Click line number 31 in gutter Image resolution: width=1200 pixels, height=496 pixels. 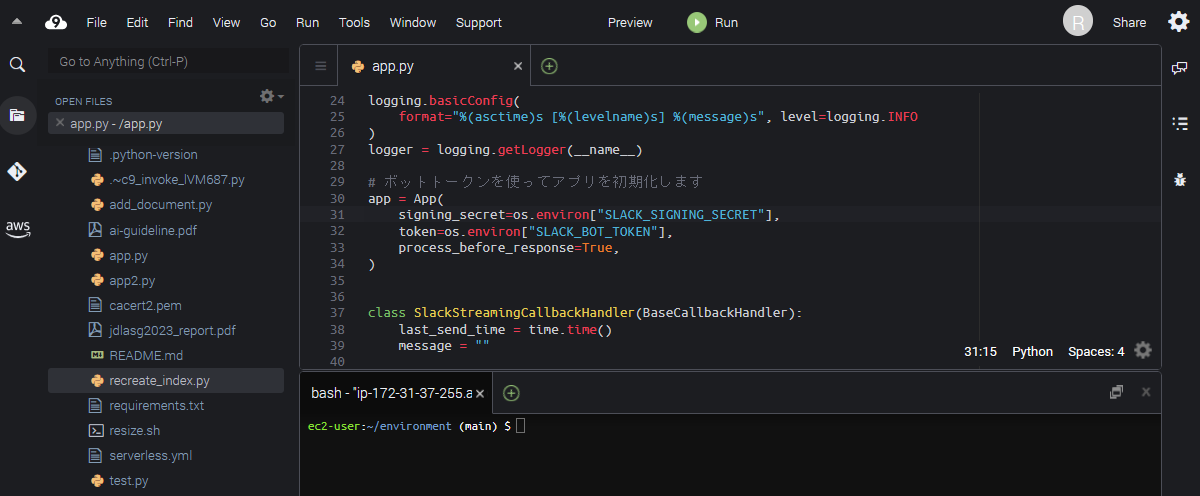point(337,215)
